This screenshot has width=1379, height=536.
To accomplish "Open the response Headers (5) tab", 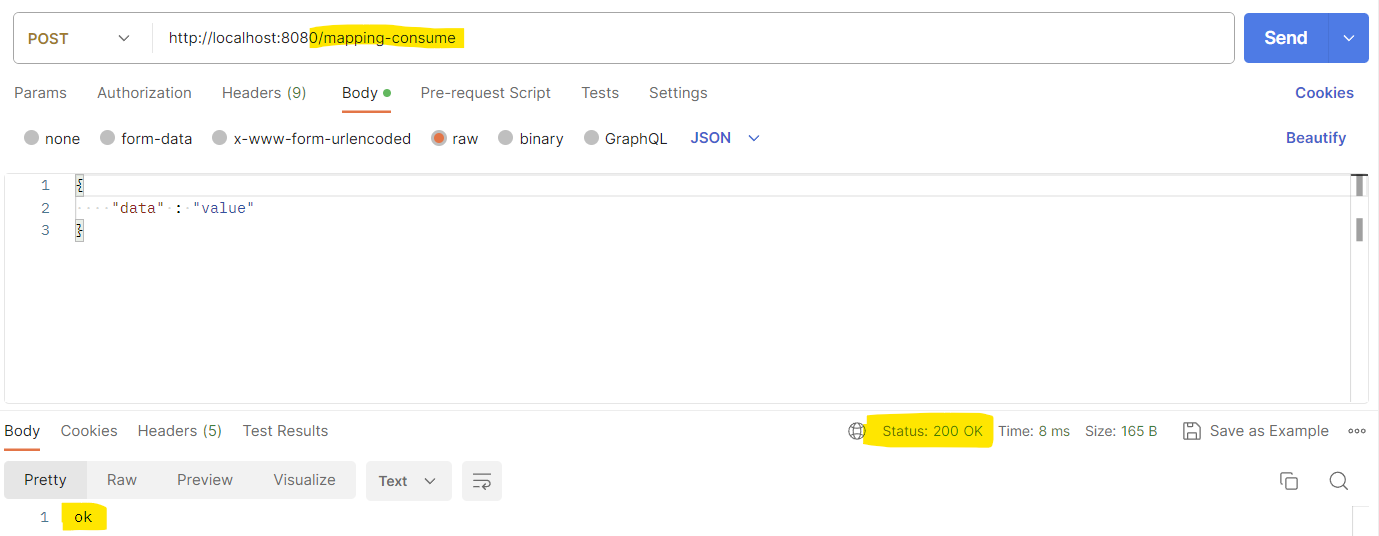I will pos(180,431).
